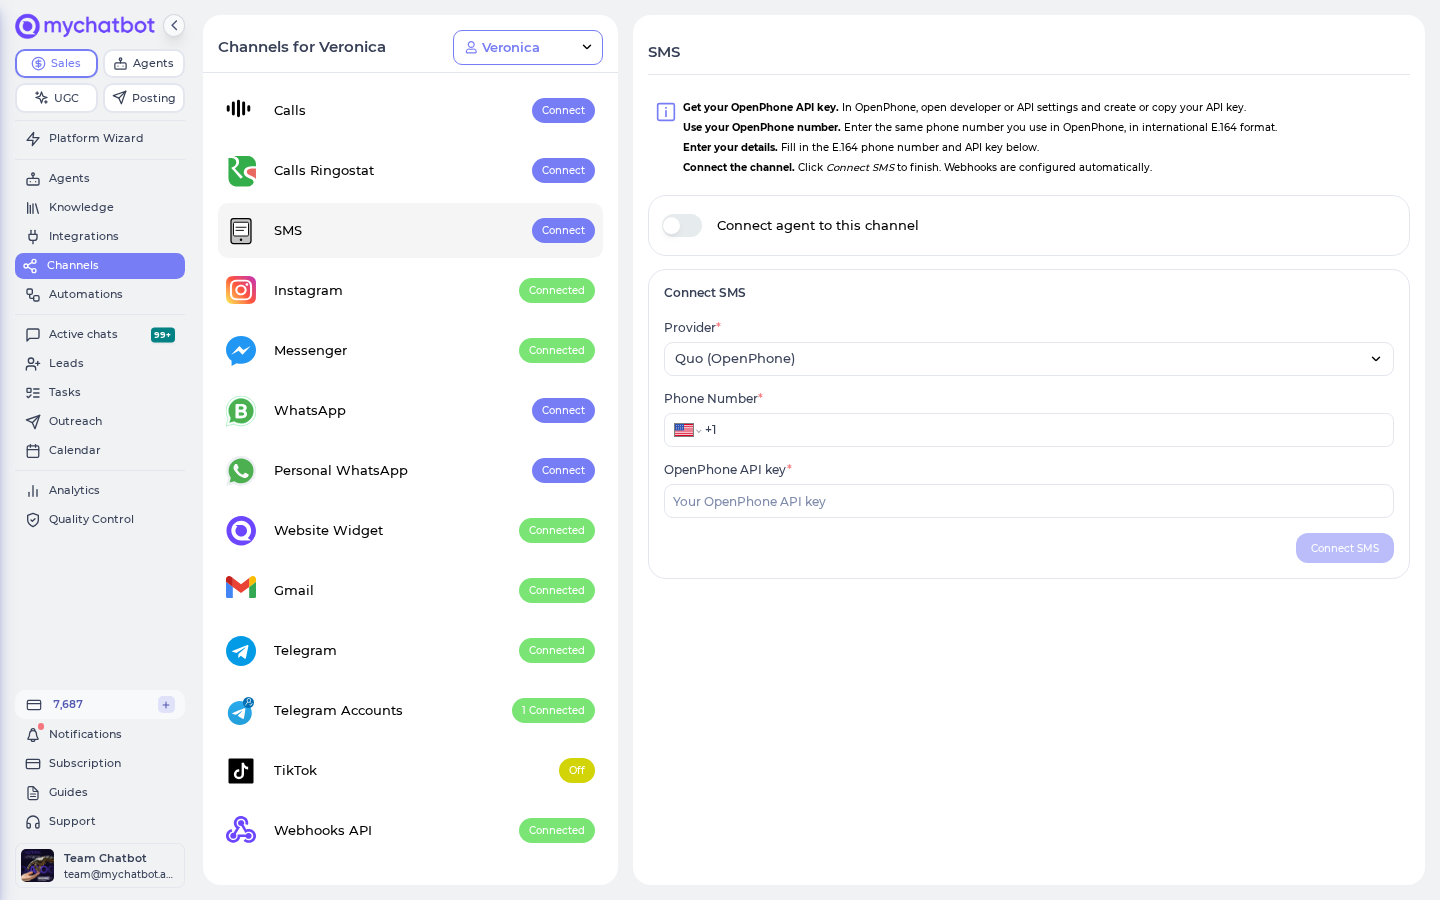Viewport: 1440px width, 900px height.
Task: Click the Gmail icon
Action: tap(241, 588)
